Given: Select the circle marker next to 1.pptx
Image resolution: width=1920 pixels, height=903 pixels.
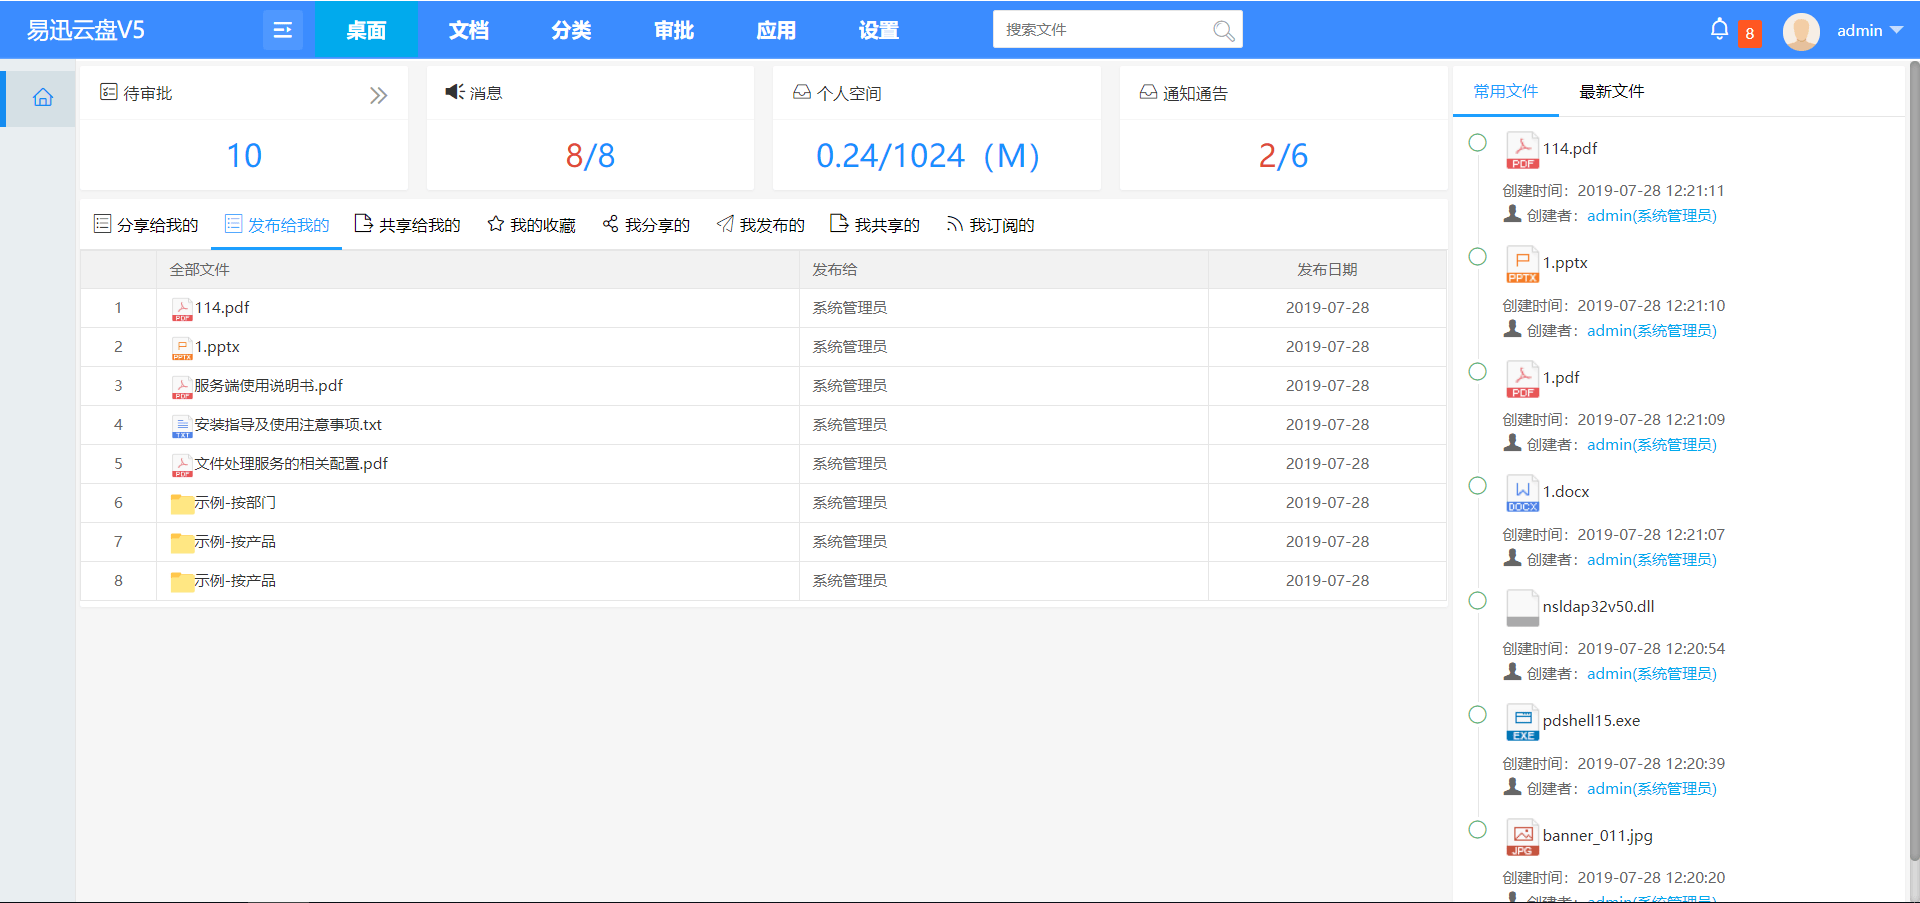Looking at the screenshot, I should click(1477, 257).
